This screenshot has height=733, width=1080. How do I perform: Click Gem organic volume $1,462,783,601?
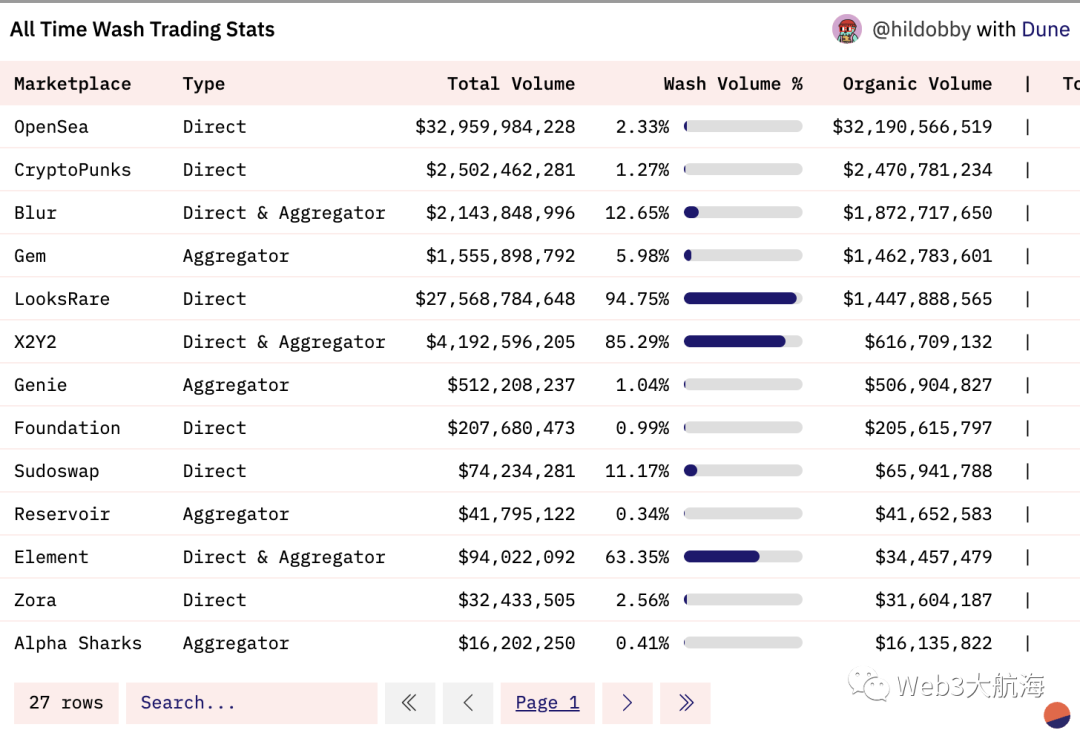coord(918,256)
